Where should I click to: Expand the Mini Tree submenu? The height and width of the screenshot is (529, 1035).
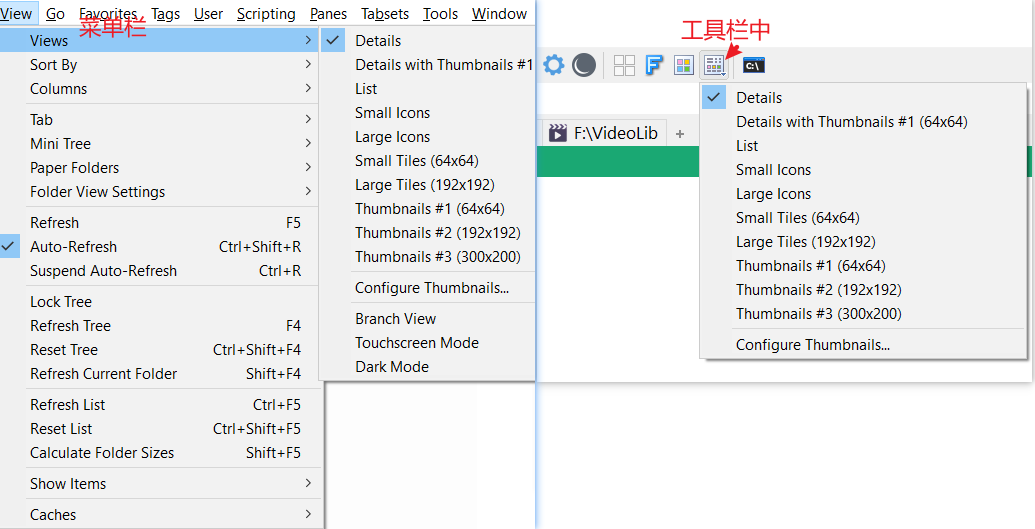pos(159,143)
